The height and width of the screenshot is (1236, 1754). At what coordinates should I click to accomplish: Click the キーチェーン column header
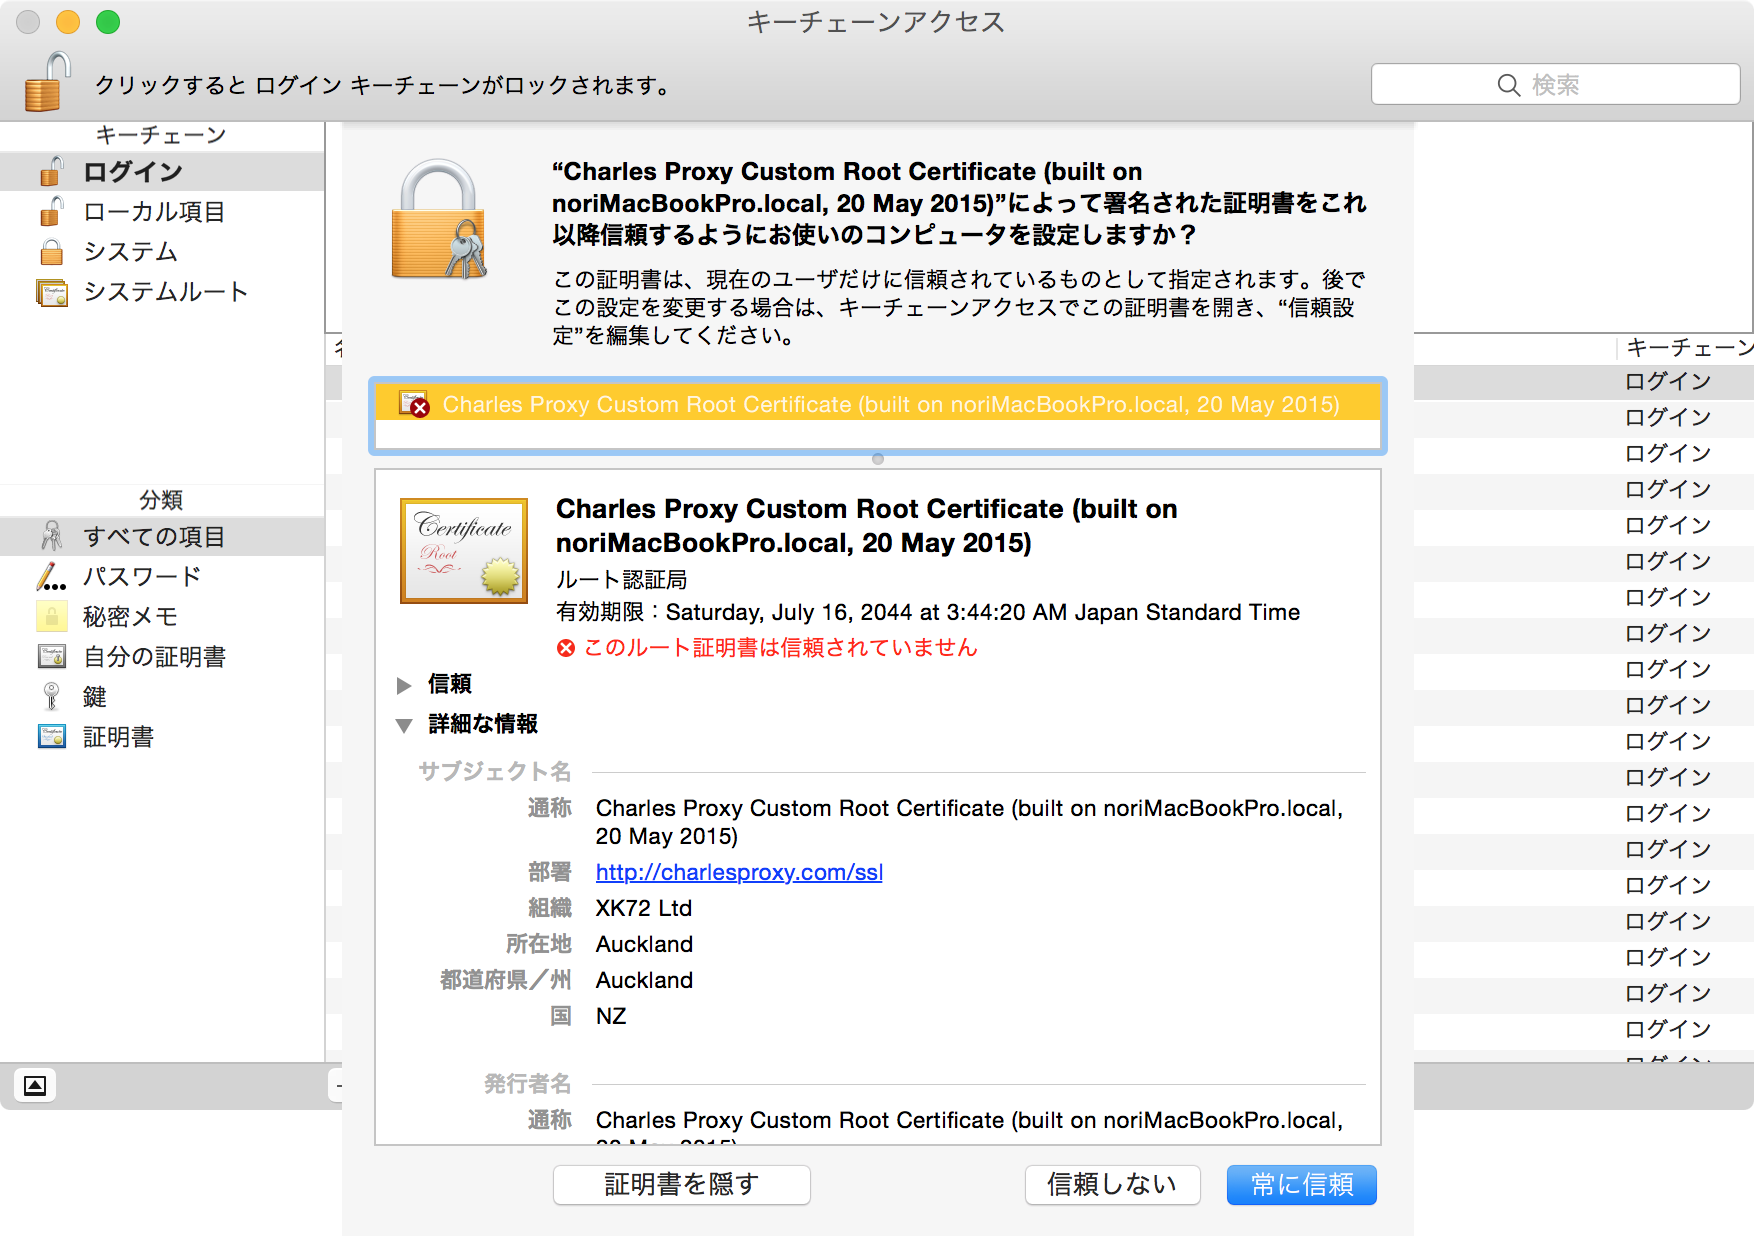tap(1689, 348)
